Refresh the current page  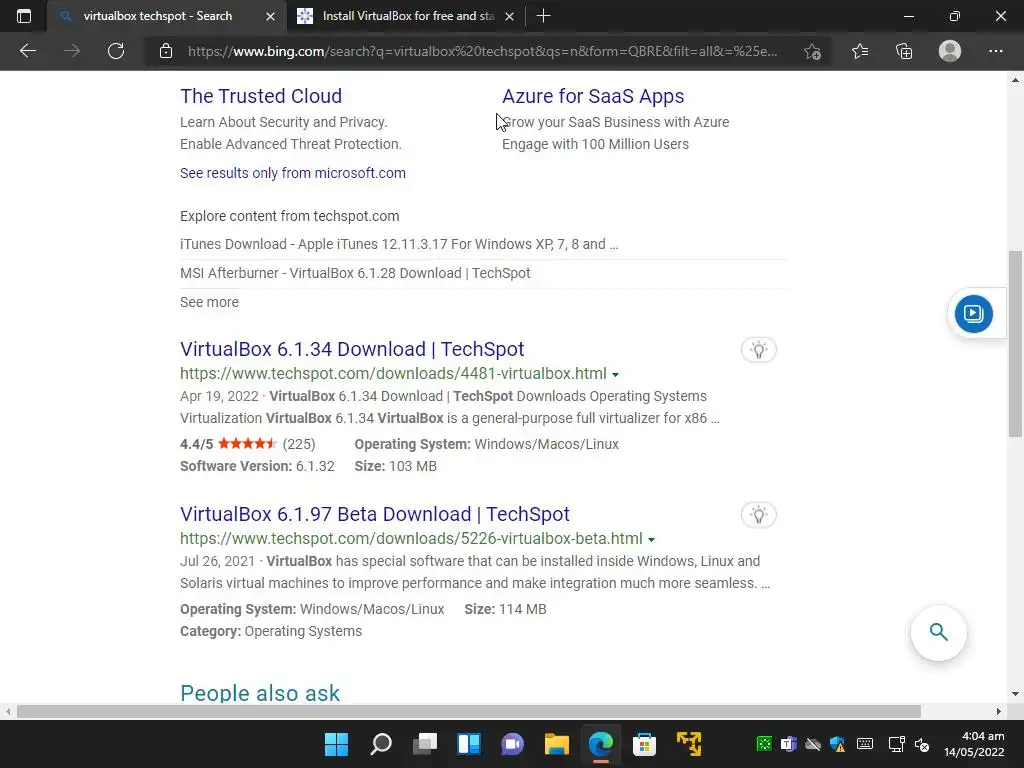116,51
